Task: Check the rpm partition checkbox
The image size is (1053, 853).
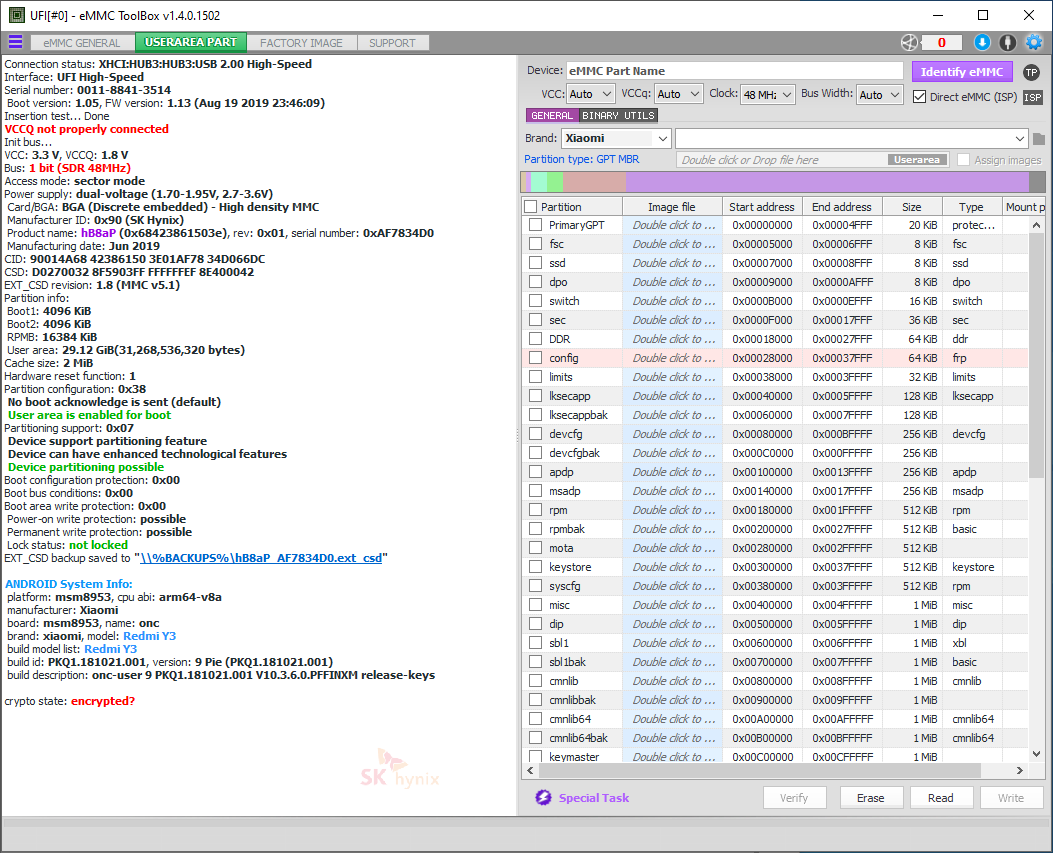Action: (535, 510)
